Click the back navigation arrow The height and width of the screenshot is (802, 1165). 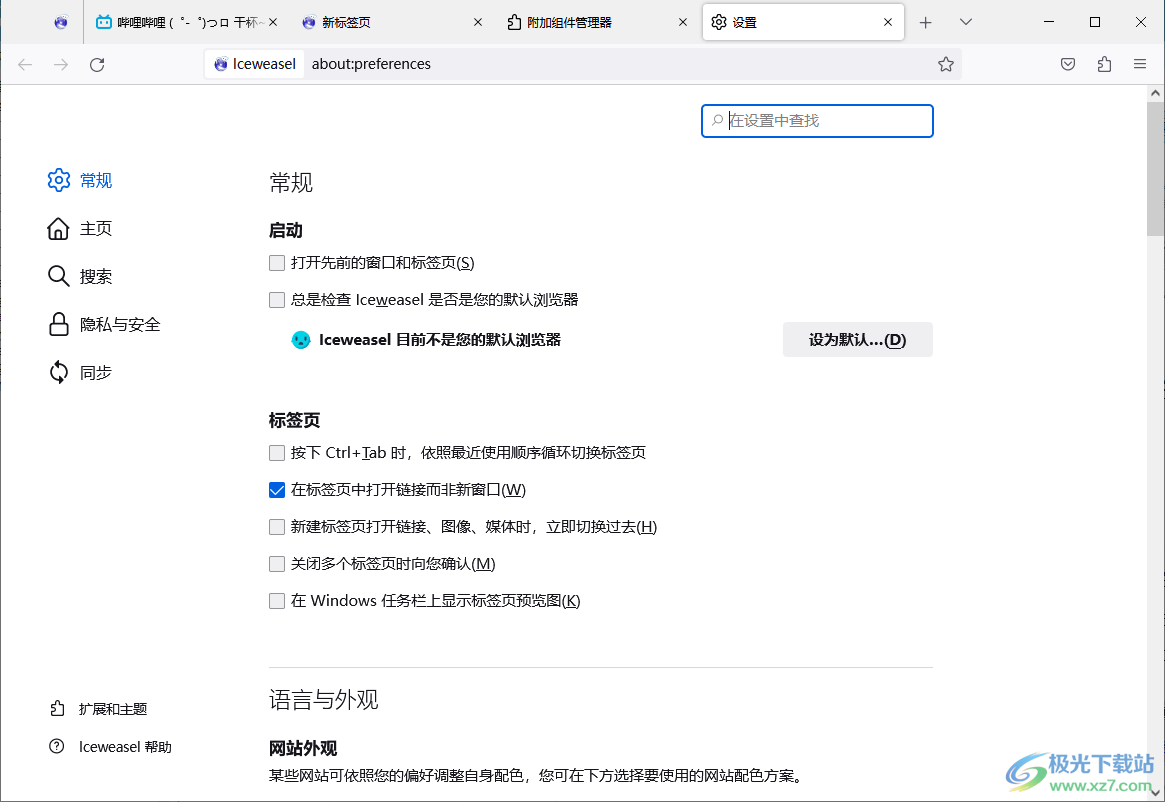tap(25, 65)
